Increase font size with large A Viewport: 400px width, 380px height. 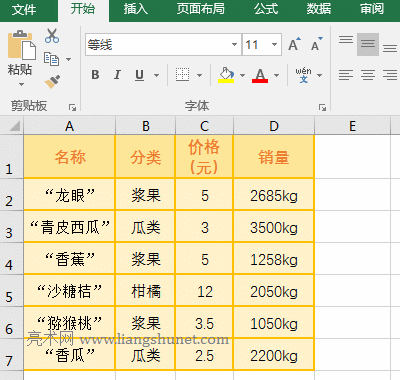click(294, 44)
